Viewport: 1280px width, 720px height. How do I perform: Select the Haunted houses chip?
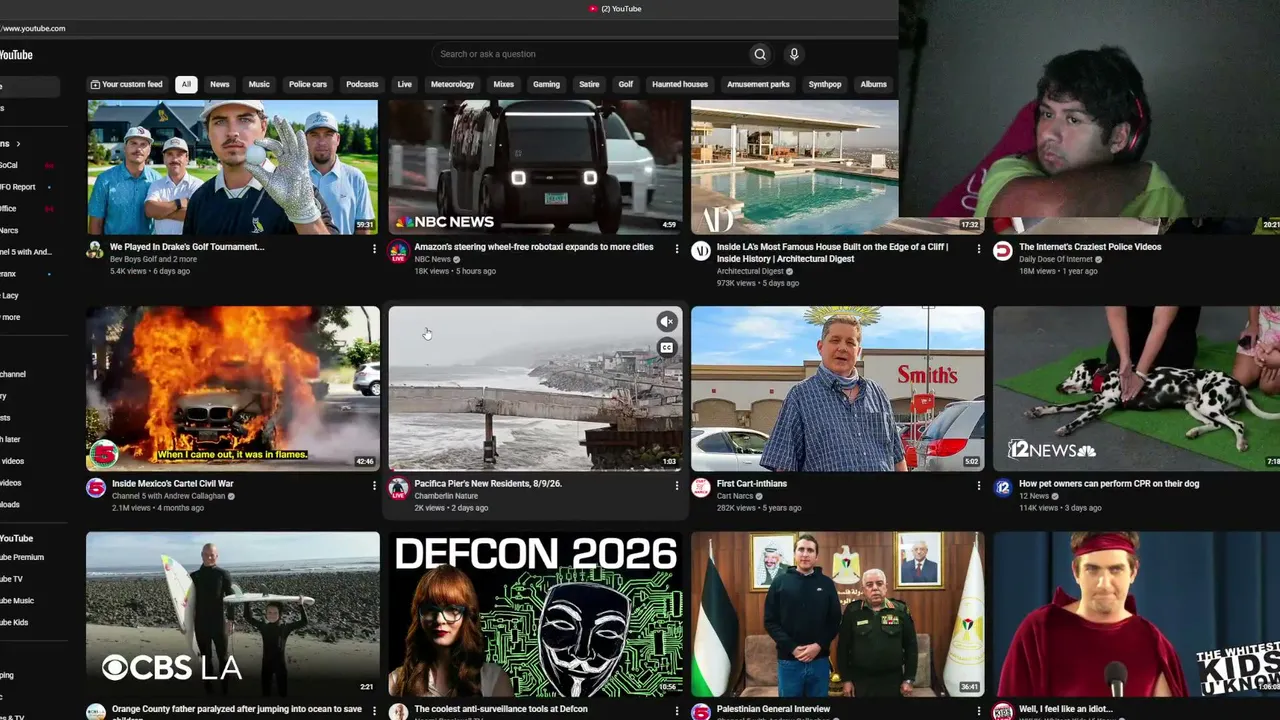(x=680, y=84)
